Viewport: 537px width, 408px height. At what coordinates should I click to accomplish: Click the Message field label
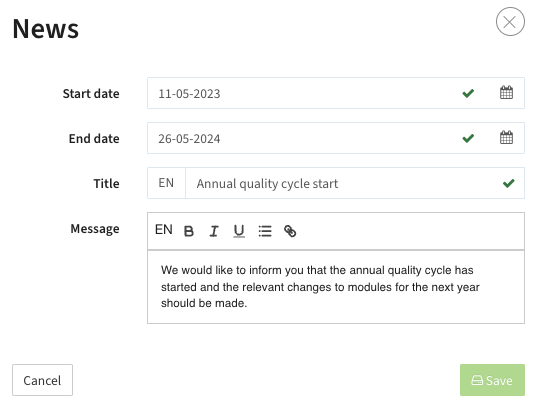tap(95, 228)
